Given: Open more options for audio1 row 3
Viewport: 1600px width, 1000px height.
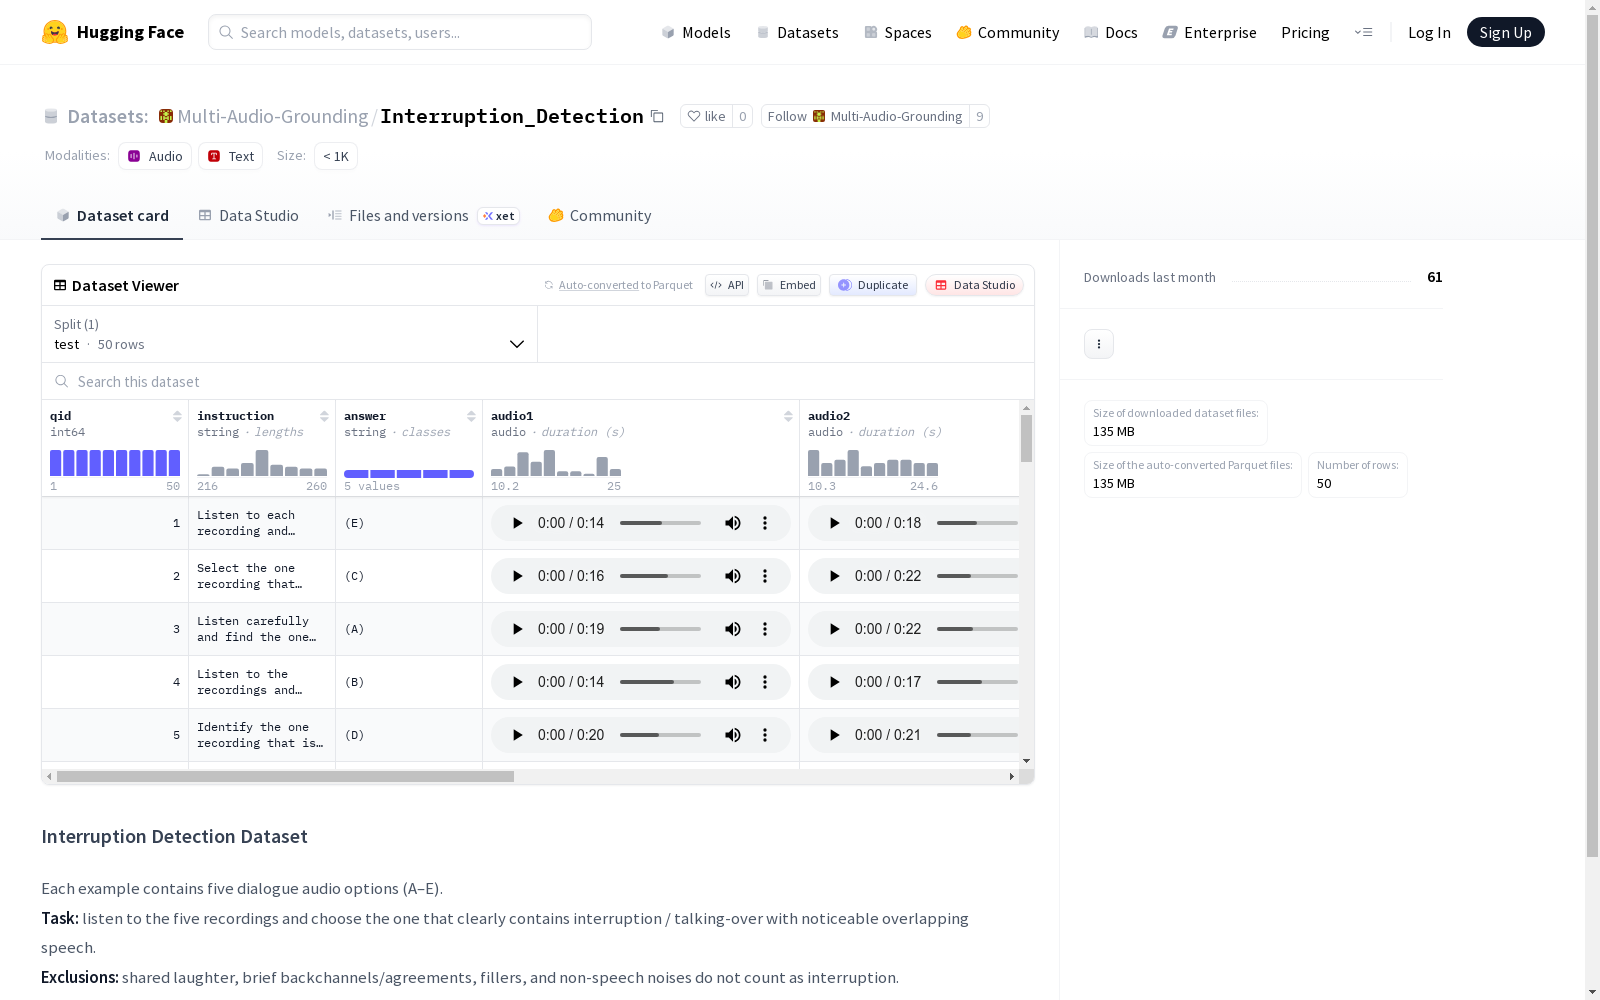Looking at the screenshot, I should pos(765,629).
